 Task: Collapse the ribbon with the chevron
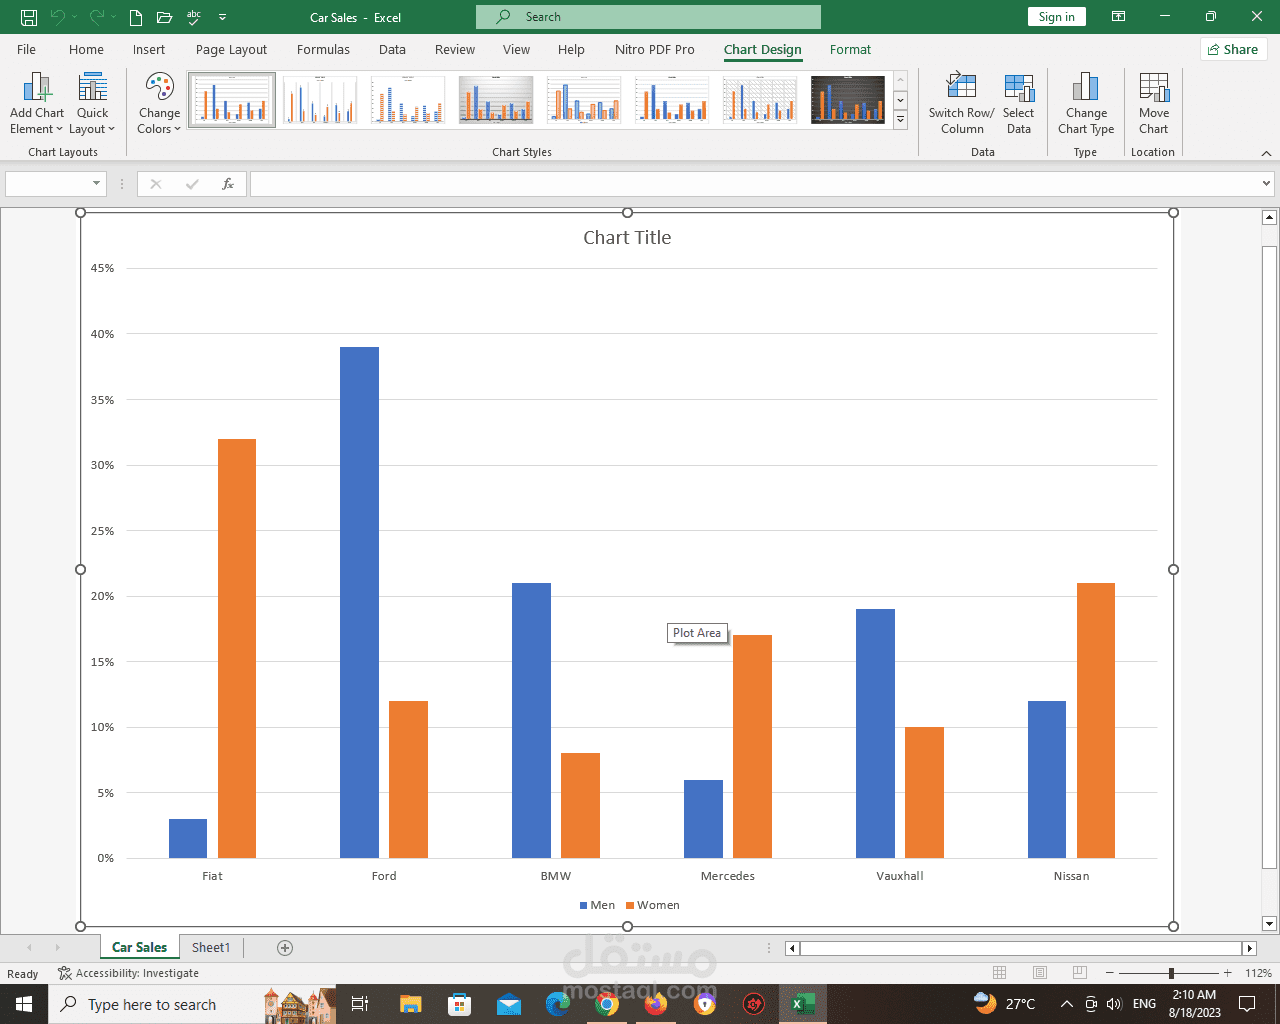[x=1266, y=153]
